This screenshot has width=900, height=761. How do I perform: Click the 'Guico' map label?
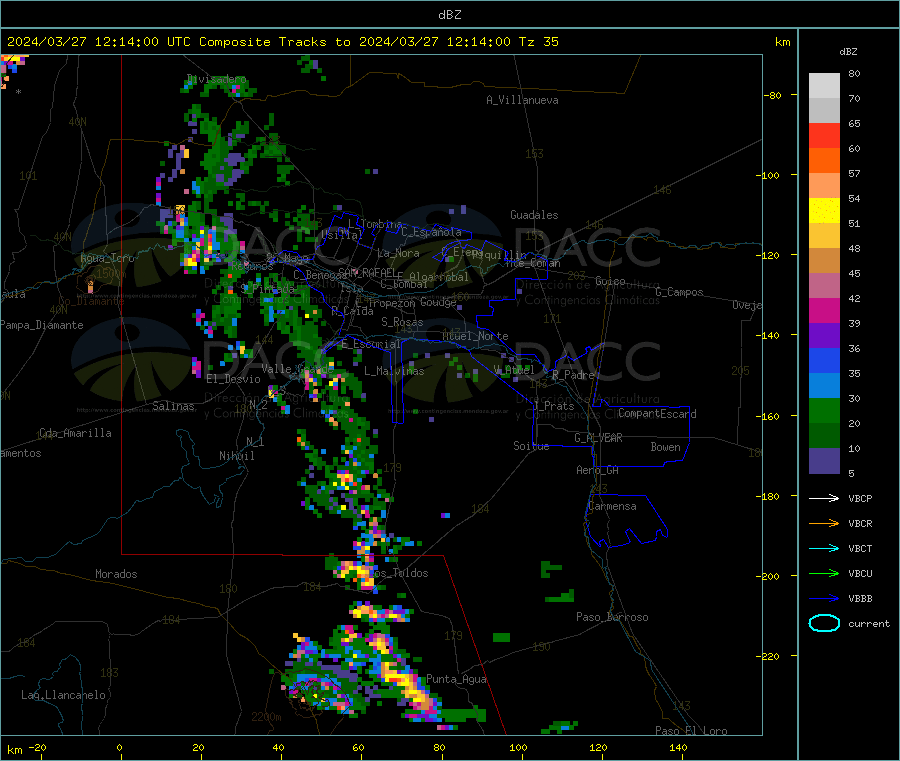point(610,281)
